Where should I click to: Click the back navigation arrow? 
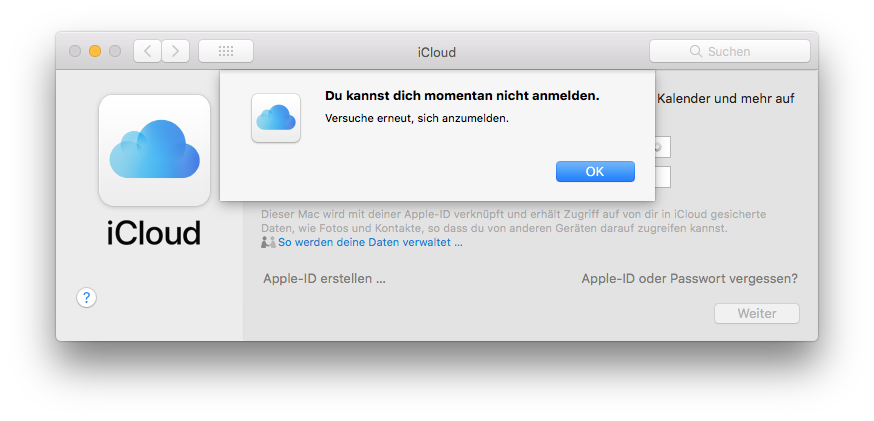[x=147, y=51]
